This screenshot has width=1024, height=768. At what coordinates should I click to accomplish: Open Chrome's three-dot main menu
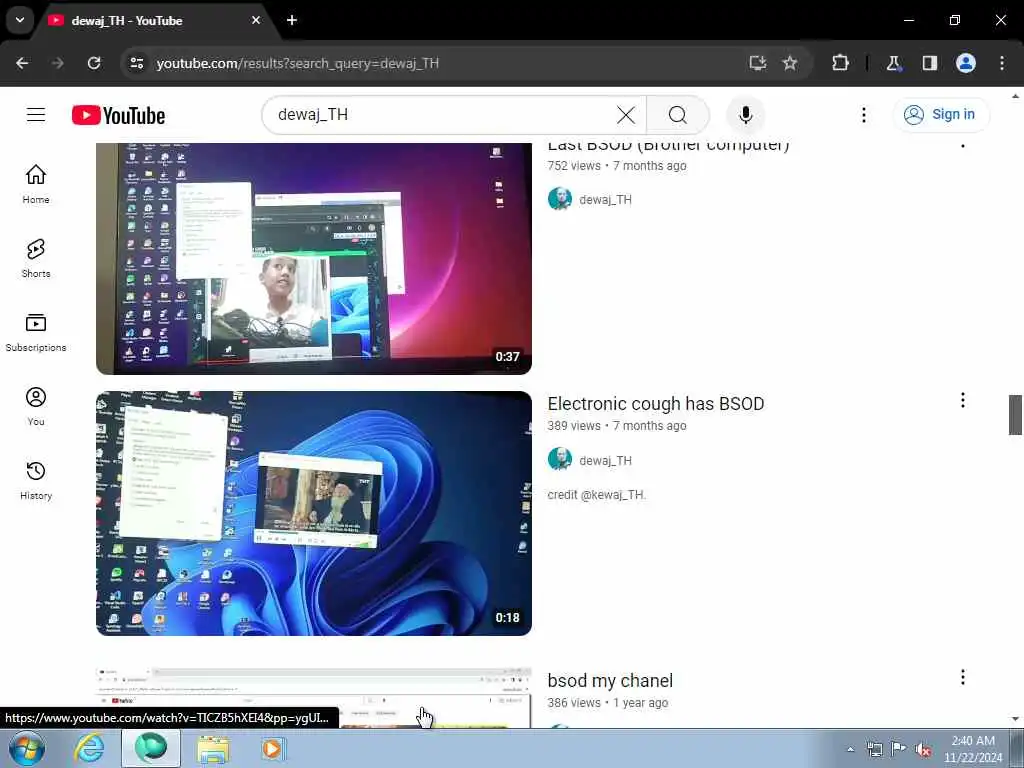1001,63
